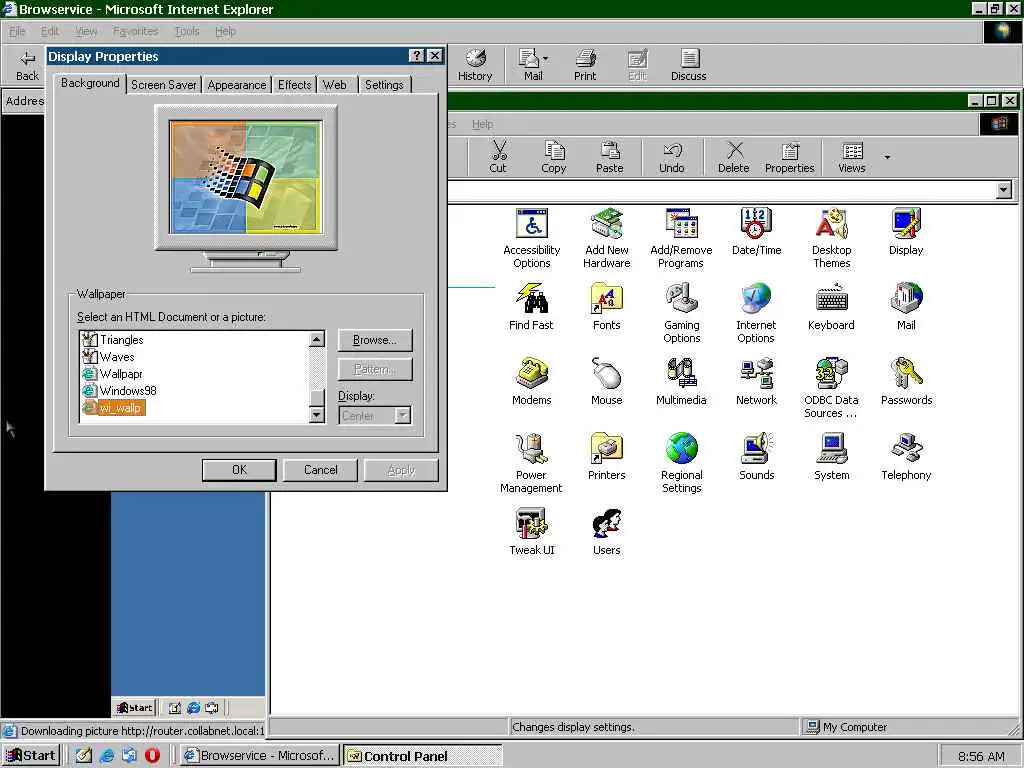Select the Display control panel icon
1024x768 pixels.
(906, 231)
